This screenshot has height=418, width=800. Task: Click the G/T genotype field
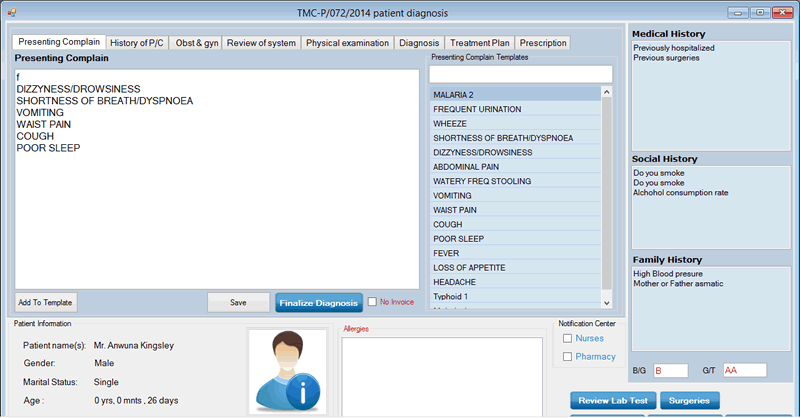[x=745, y=371]
